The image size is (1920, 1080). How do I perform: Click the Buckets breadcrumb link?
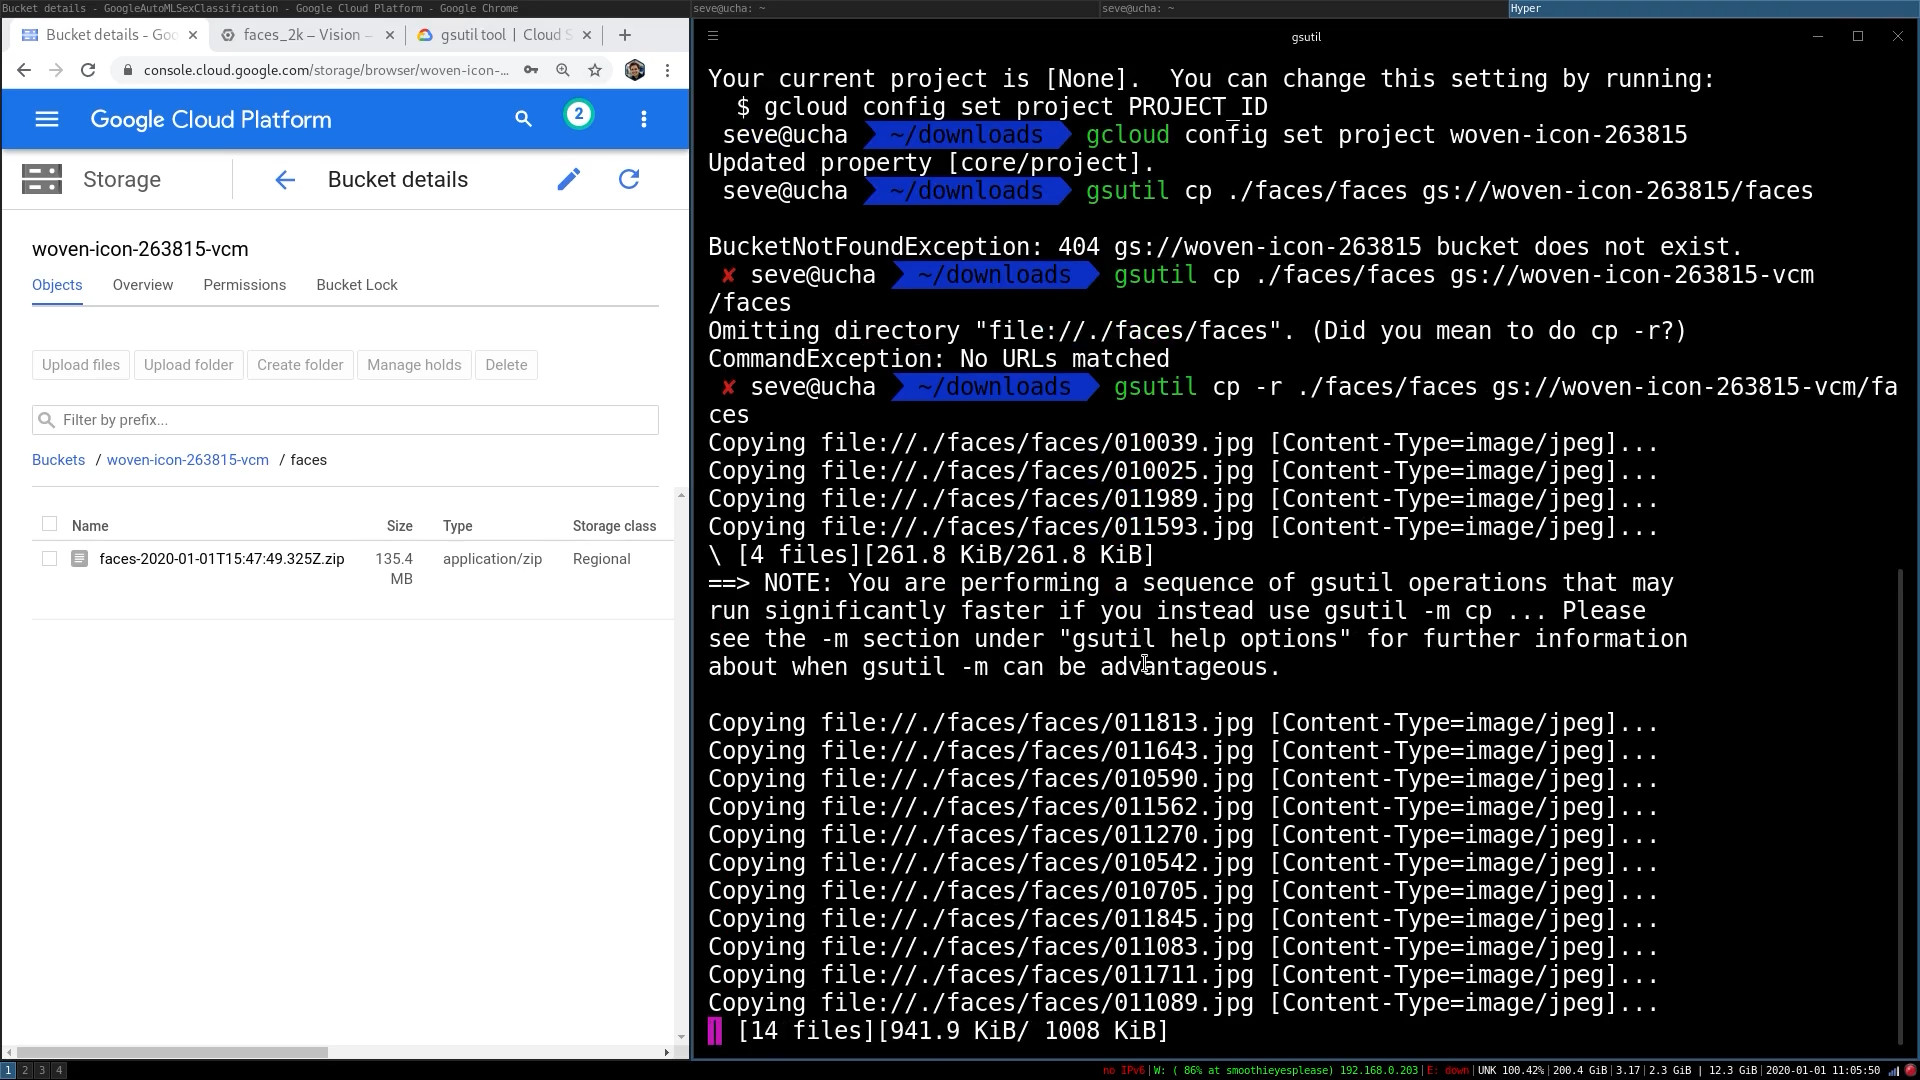(x=58, y=459)
